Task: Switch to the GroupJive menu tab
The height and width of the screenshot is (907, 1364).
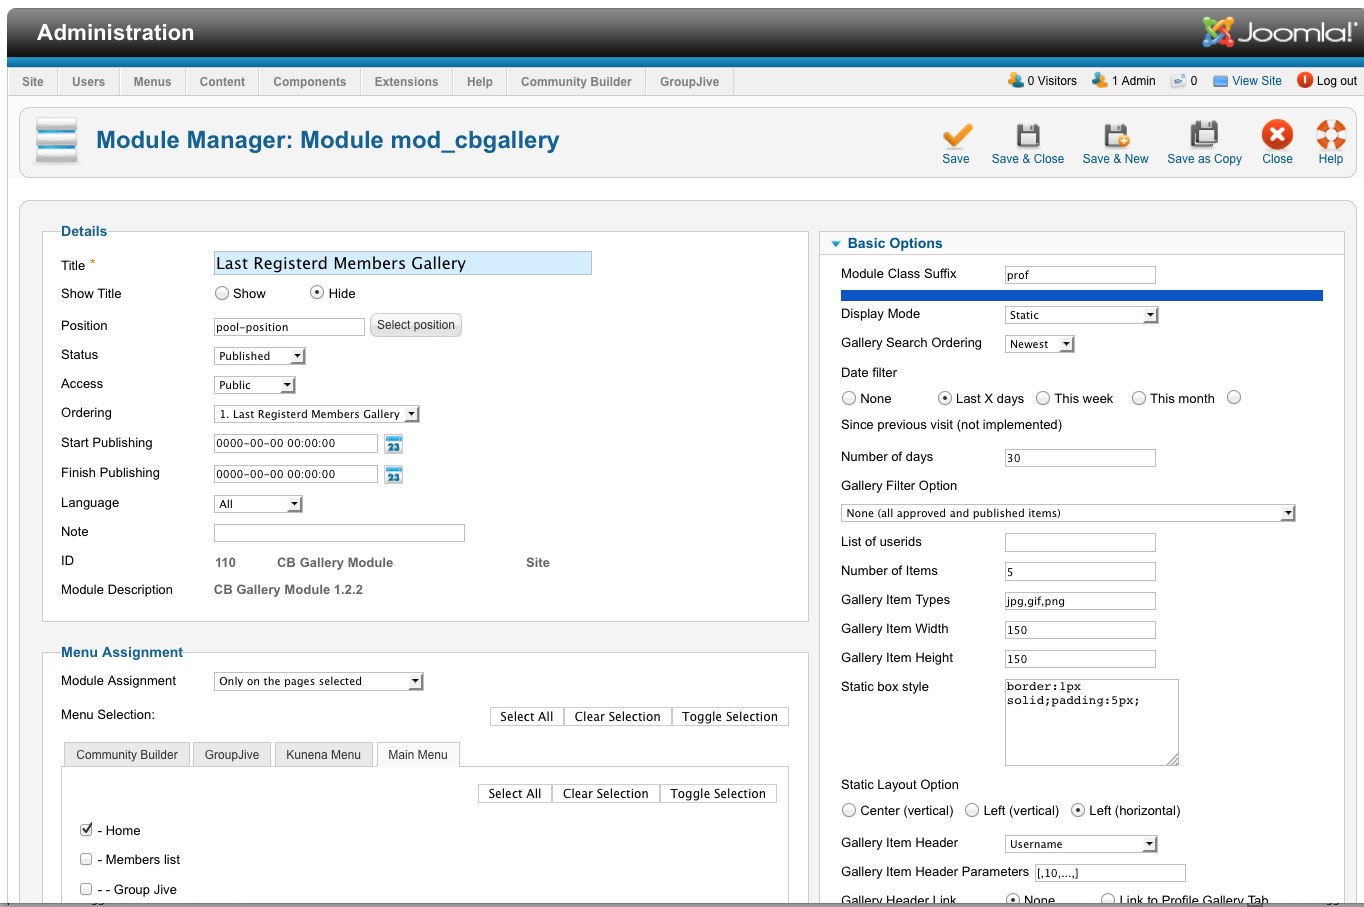Action: tap(232, 755)
